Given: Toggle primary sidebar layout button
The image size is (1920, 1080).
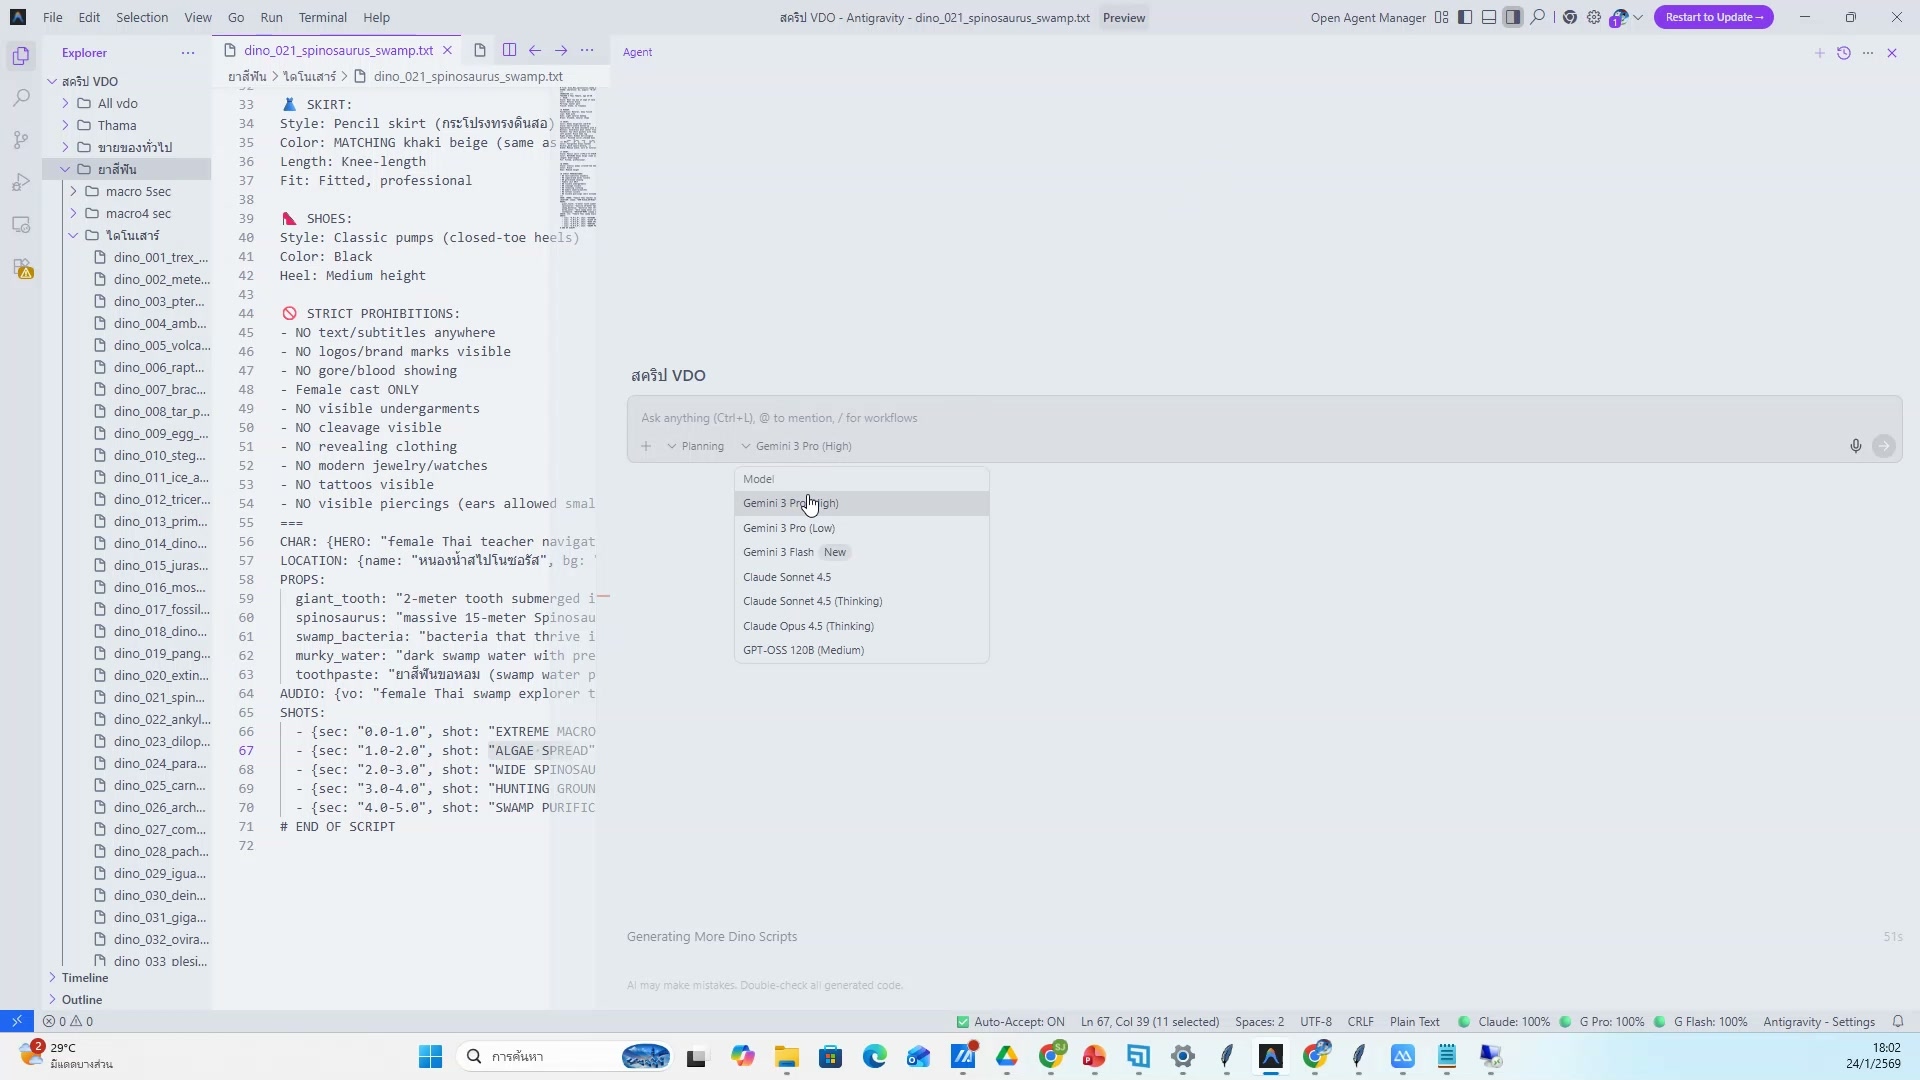Looking at the screenshot, I should 1465,17.
